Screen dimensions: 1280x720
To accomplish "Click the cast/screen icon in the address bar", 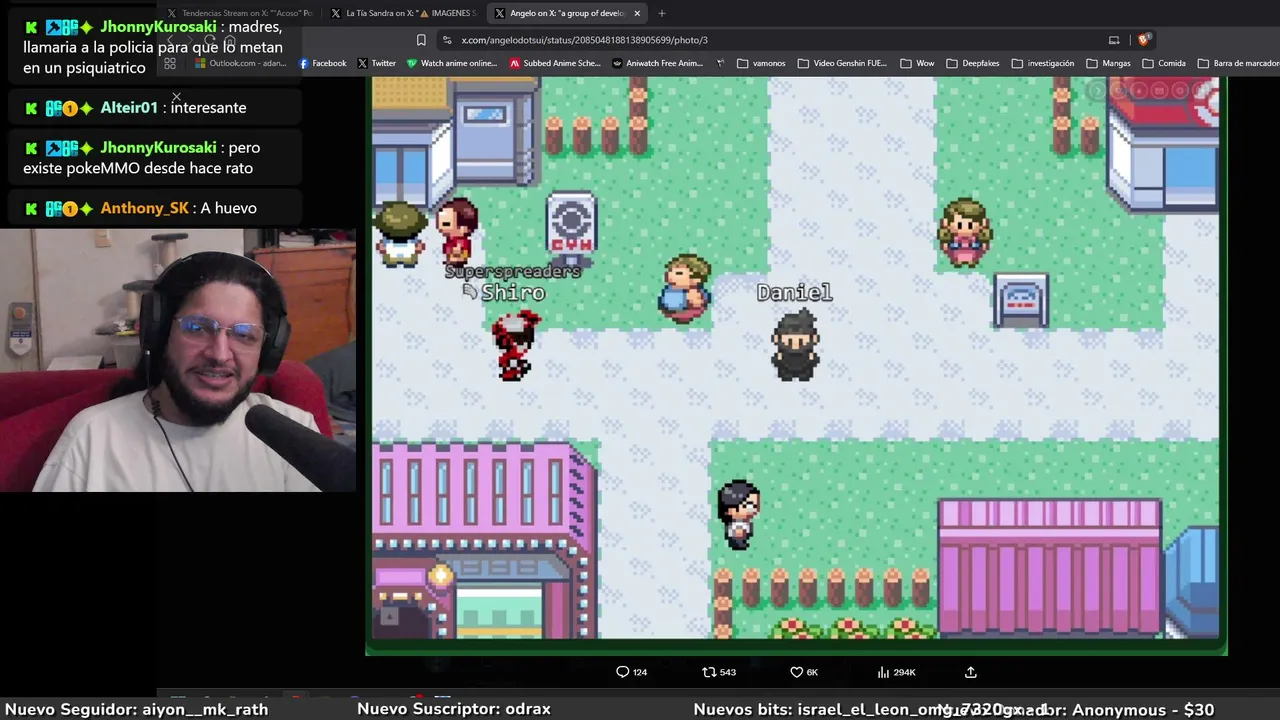I will 1114,40.
